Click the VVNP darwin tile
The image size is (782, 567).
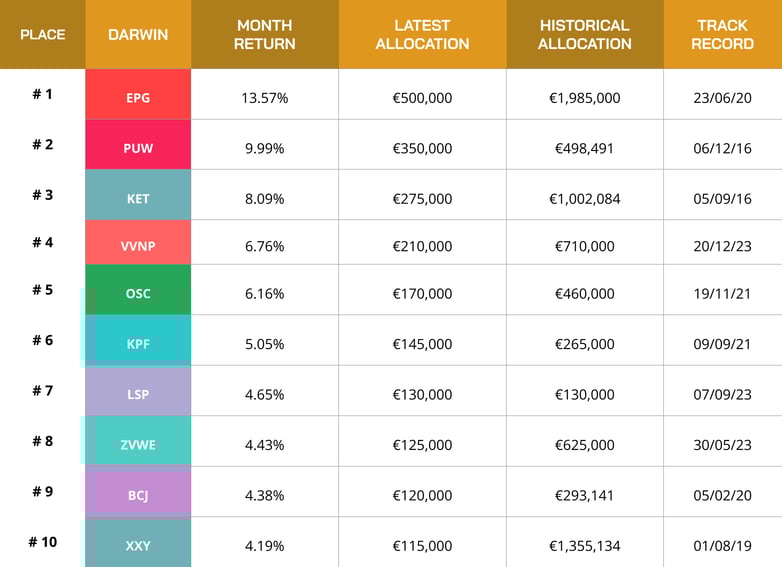tap(138, 244)
